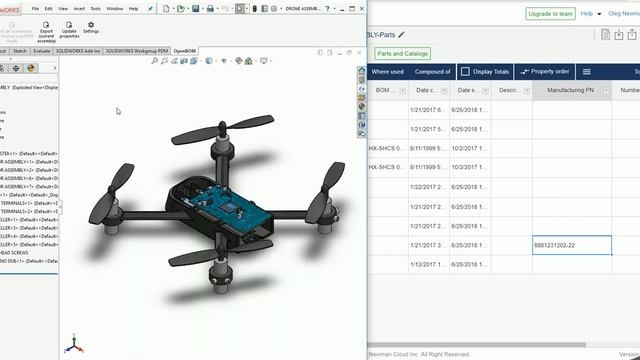Click the crosshair manager tab icon
This screenshot has width=640, height=360.
tap(16, 68)
